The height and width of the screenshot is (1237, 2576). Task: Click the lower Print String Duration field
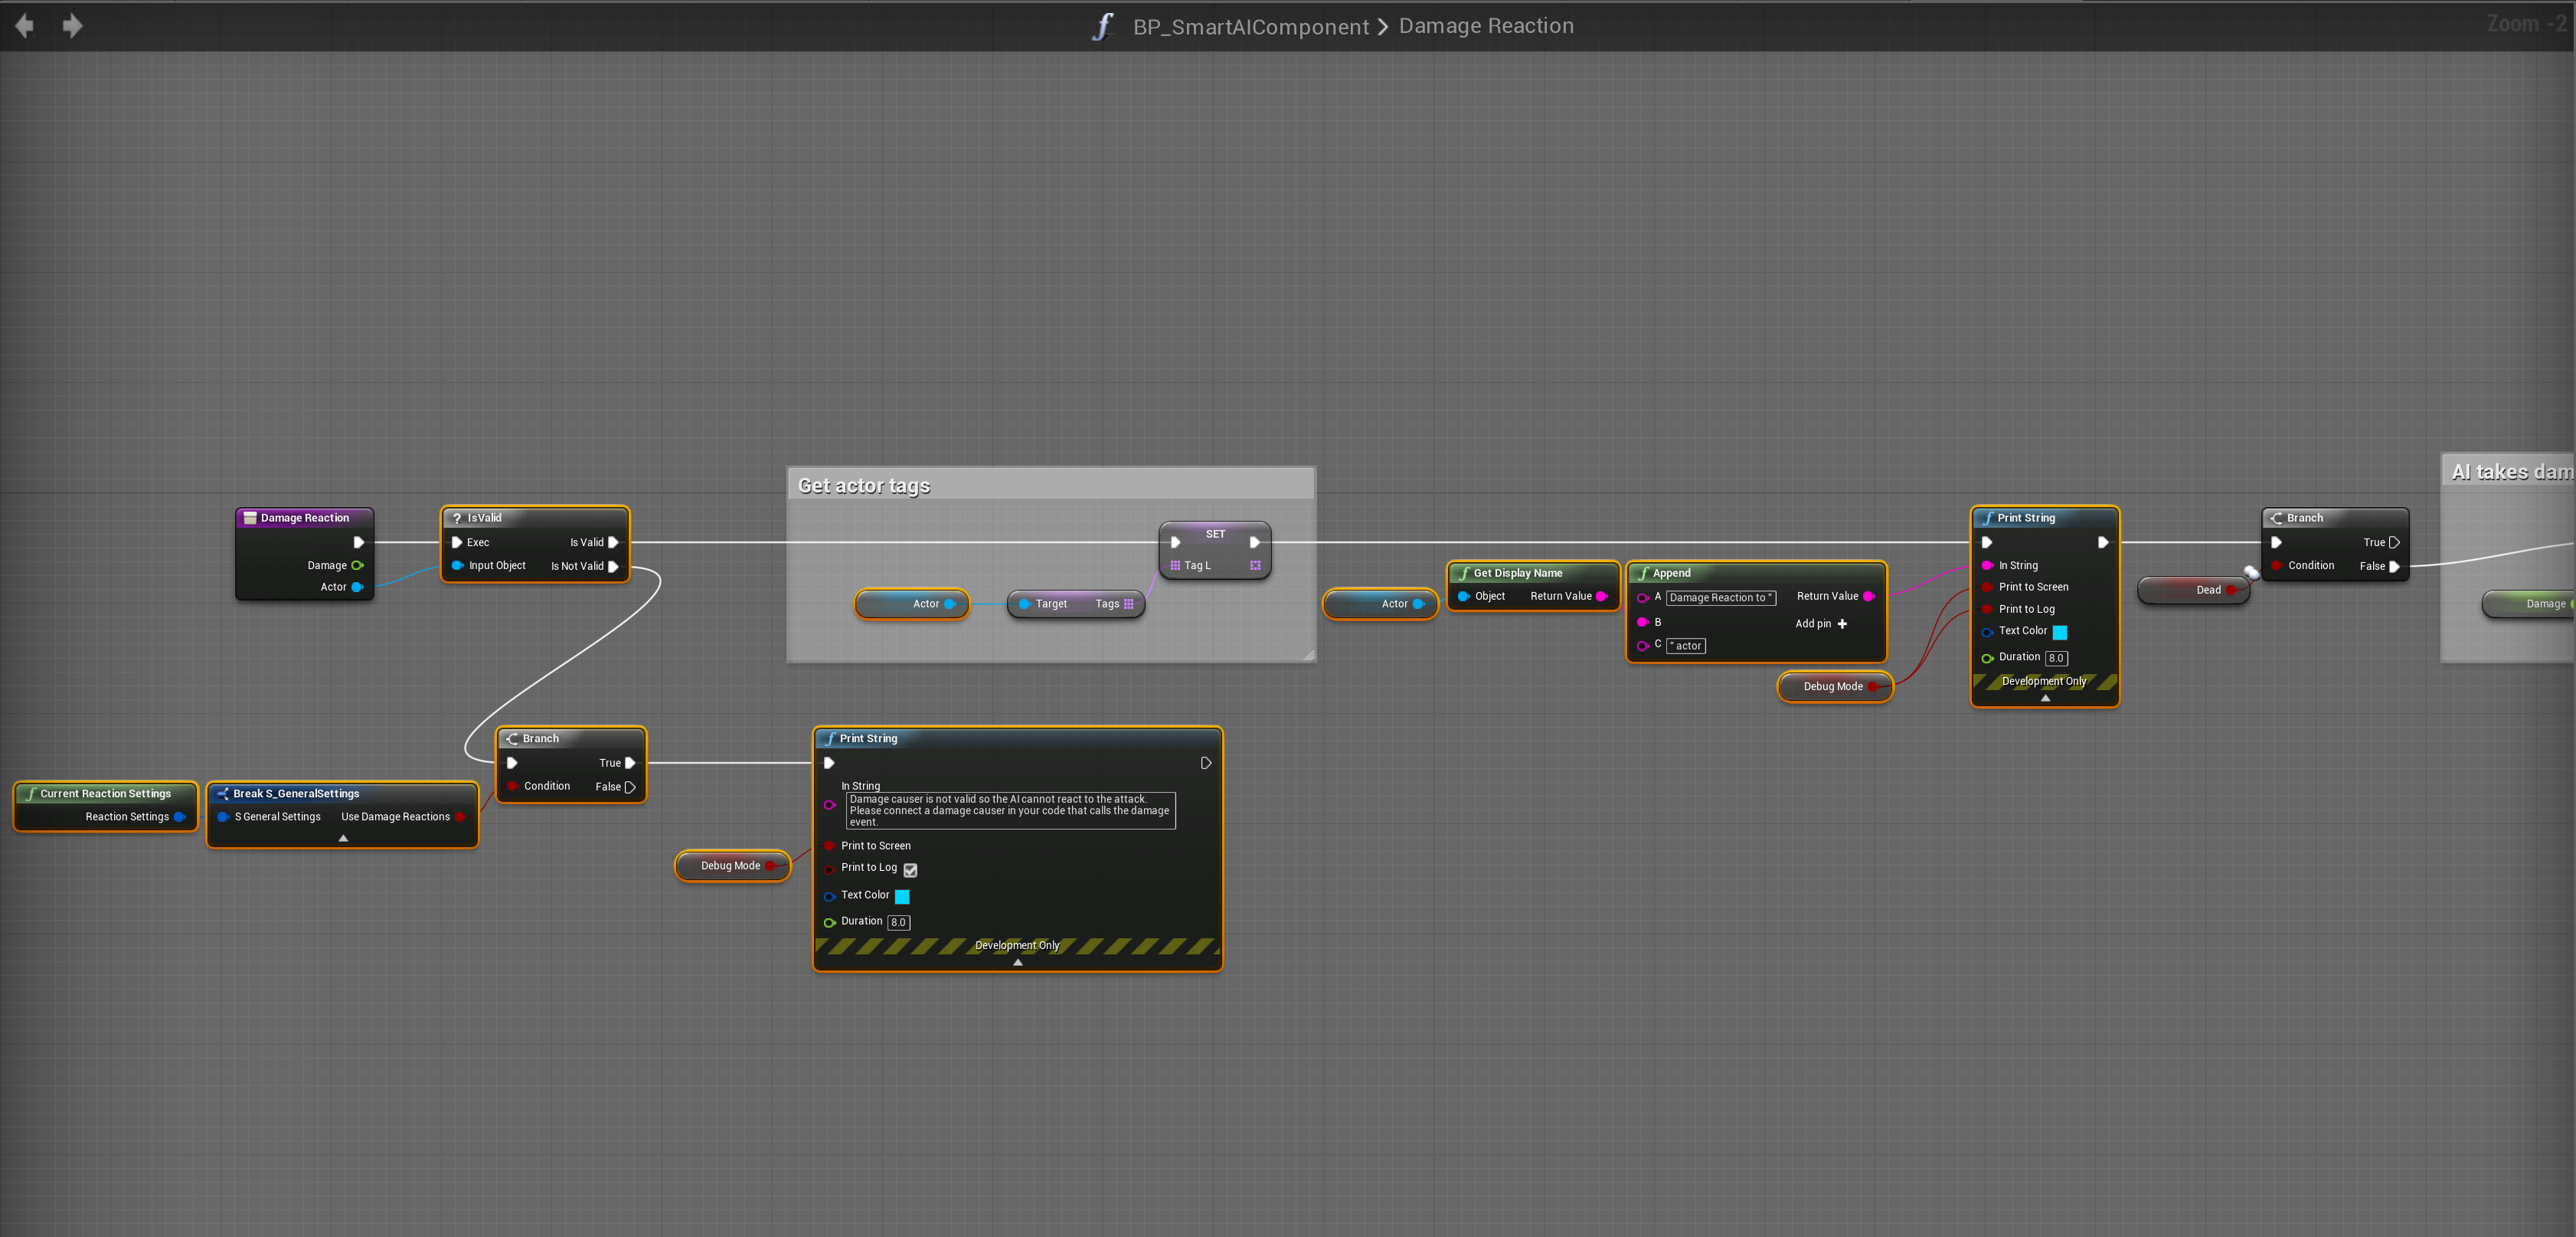click(x=898, y=922)
